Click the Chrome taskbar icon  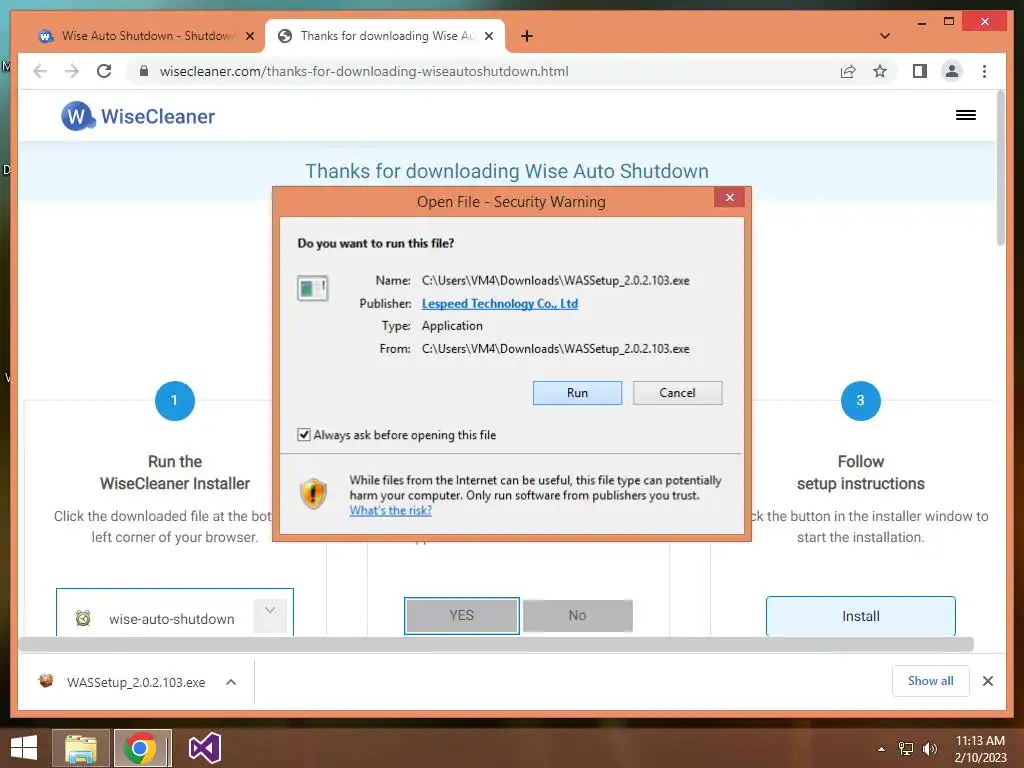(142, 748)
